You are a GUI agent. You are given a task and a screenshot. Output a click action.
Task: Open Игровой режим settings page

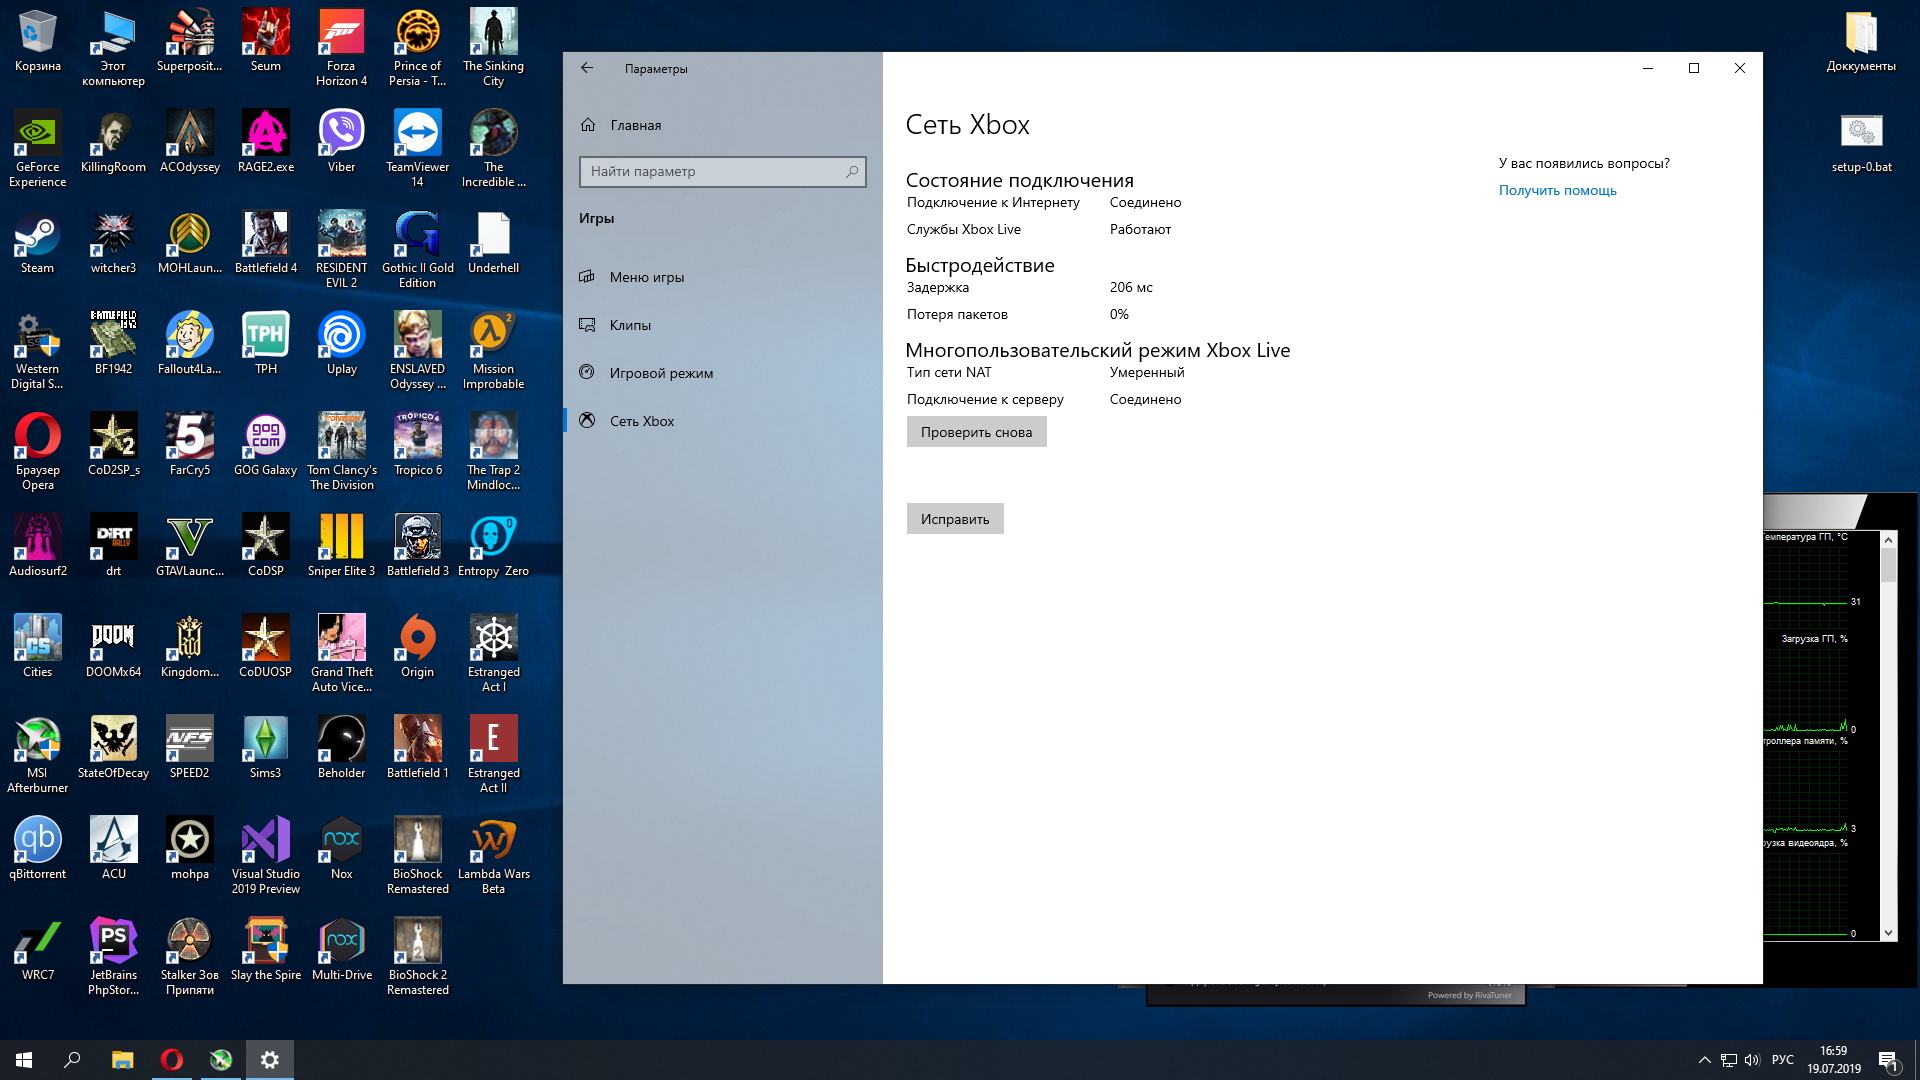click(x=661, y=373)
